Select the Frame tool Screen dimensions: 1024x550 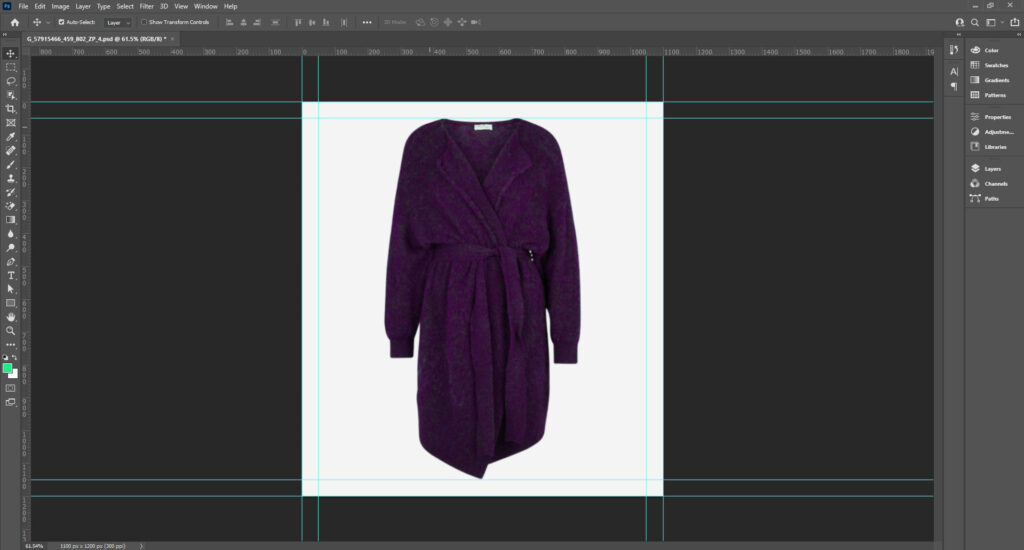(x=10, y=123)
